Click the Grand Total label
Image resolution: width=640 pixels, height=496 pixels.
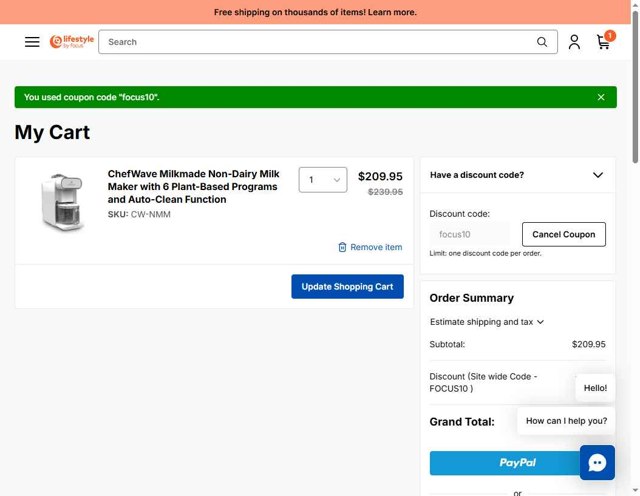click(x=462, y=422)
